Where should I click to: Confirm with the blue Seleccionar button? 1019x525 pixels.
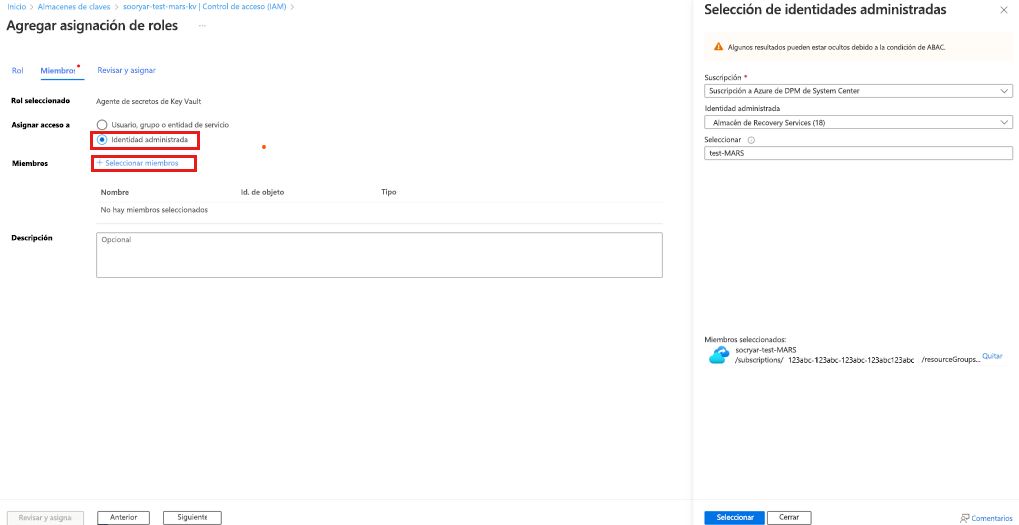[x=734, y=518]
